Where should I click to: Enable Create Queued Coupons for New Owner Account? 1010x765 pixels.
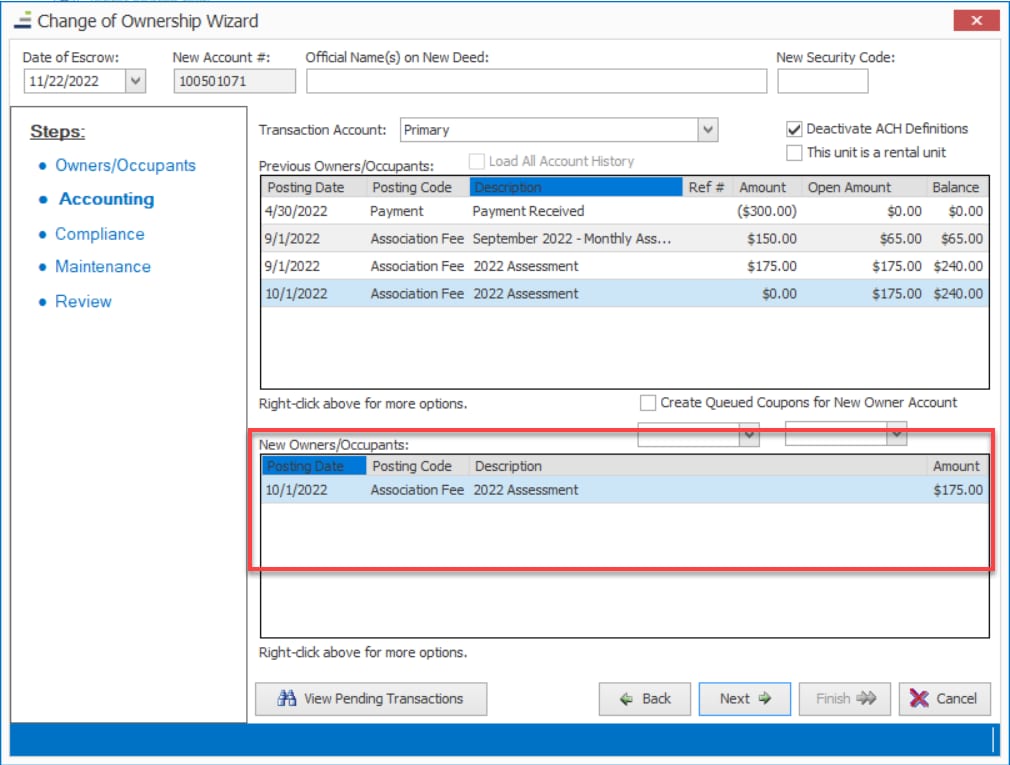(x=648, y=402)
